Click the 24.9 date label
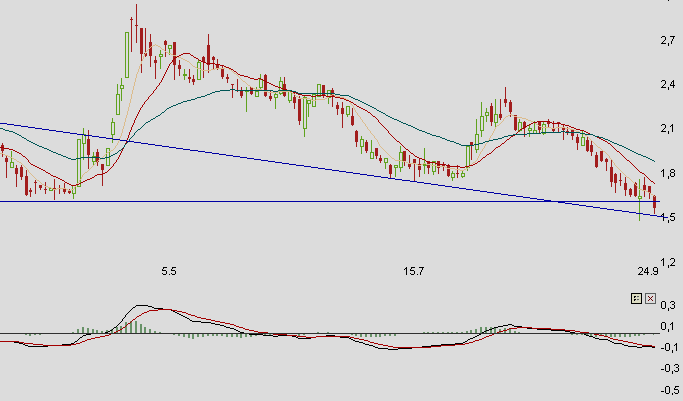 point(647,271)
